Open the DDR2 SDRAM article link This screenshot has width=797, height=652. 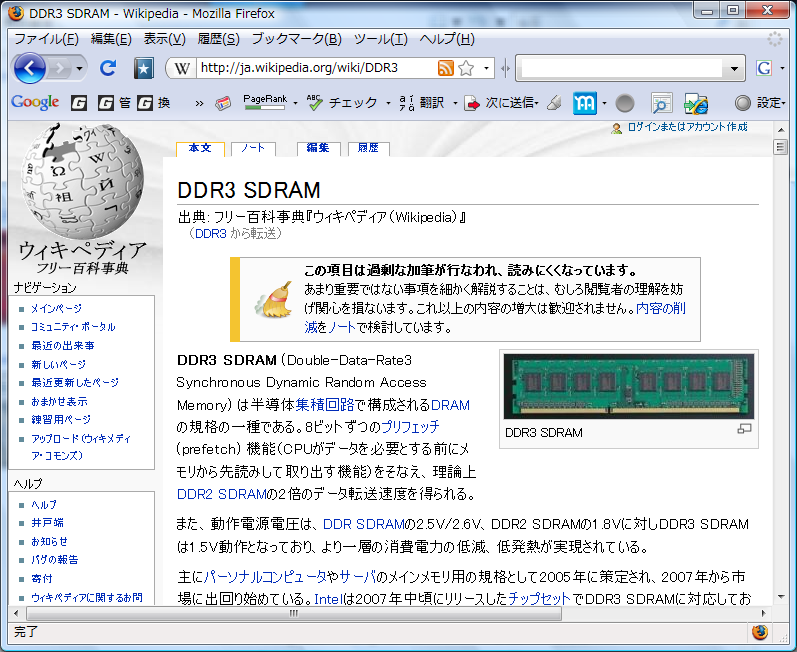click(222, 494)
